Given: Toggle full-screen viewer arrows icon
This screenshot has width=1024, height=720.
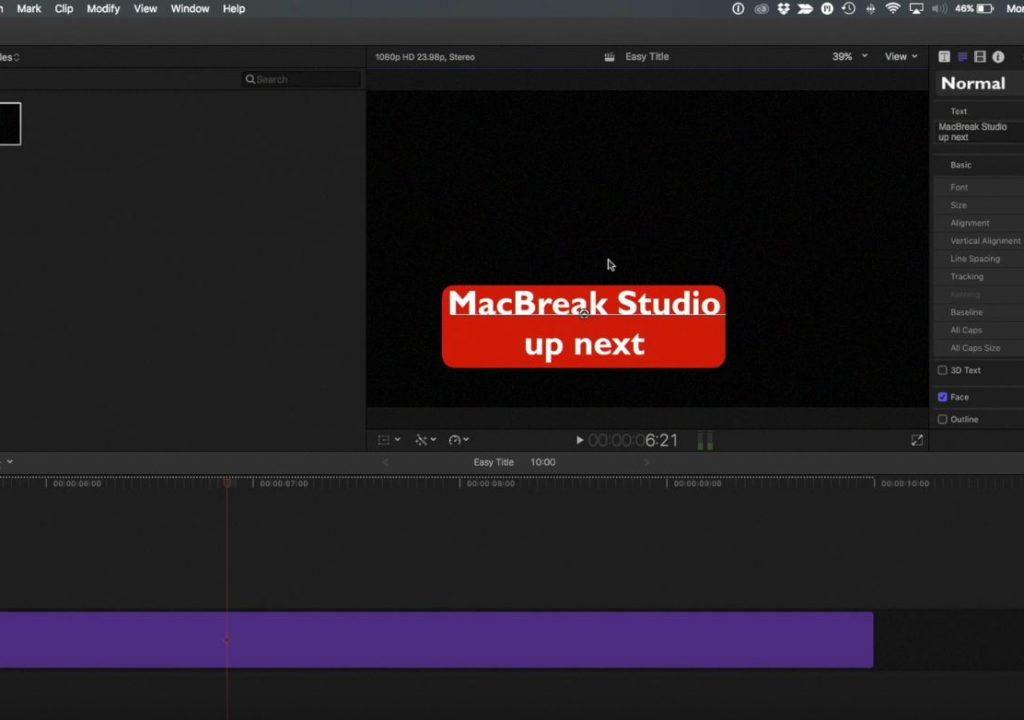Looking at the screenshot, I should click(x=917, y=440).
